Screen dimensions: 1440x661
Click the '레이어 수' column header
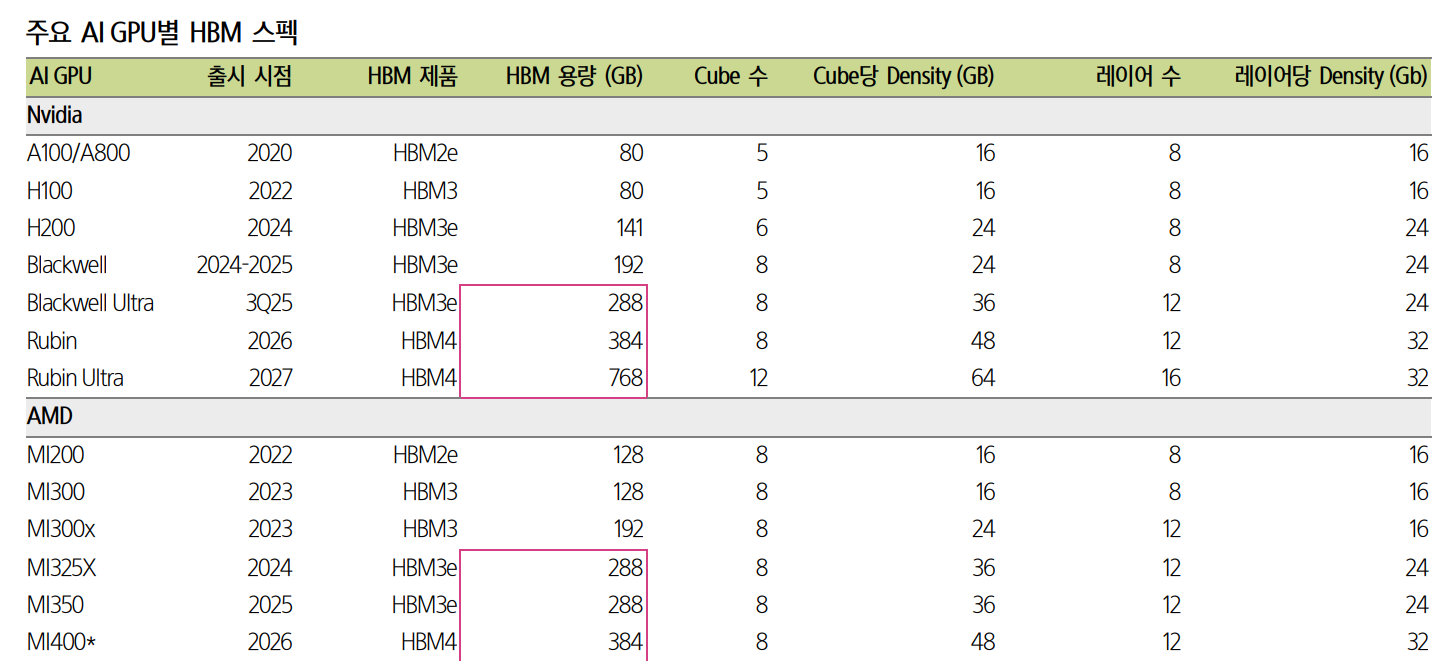point(1138,77)
